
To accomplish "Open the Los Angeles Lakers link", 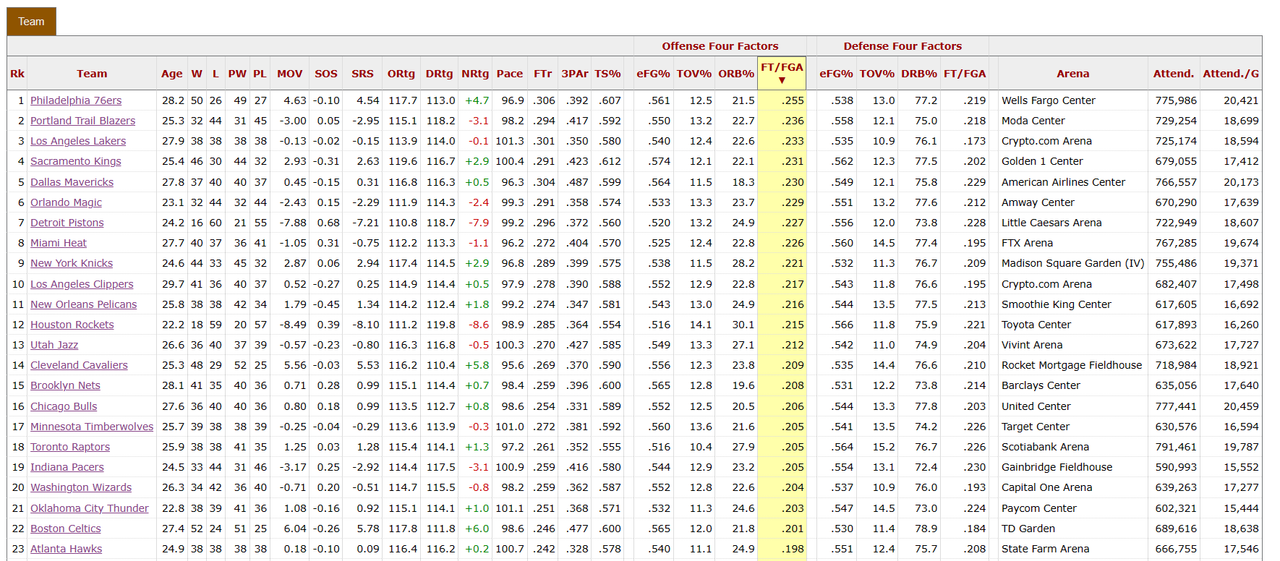I will click(x=78, y=141).
